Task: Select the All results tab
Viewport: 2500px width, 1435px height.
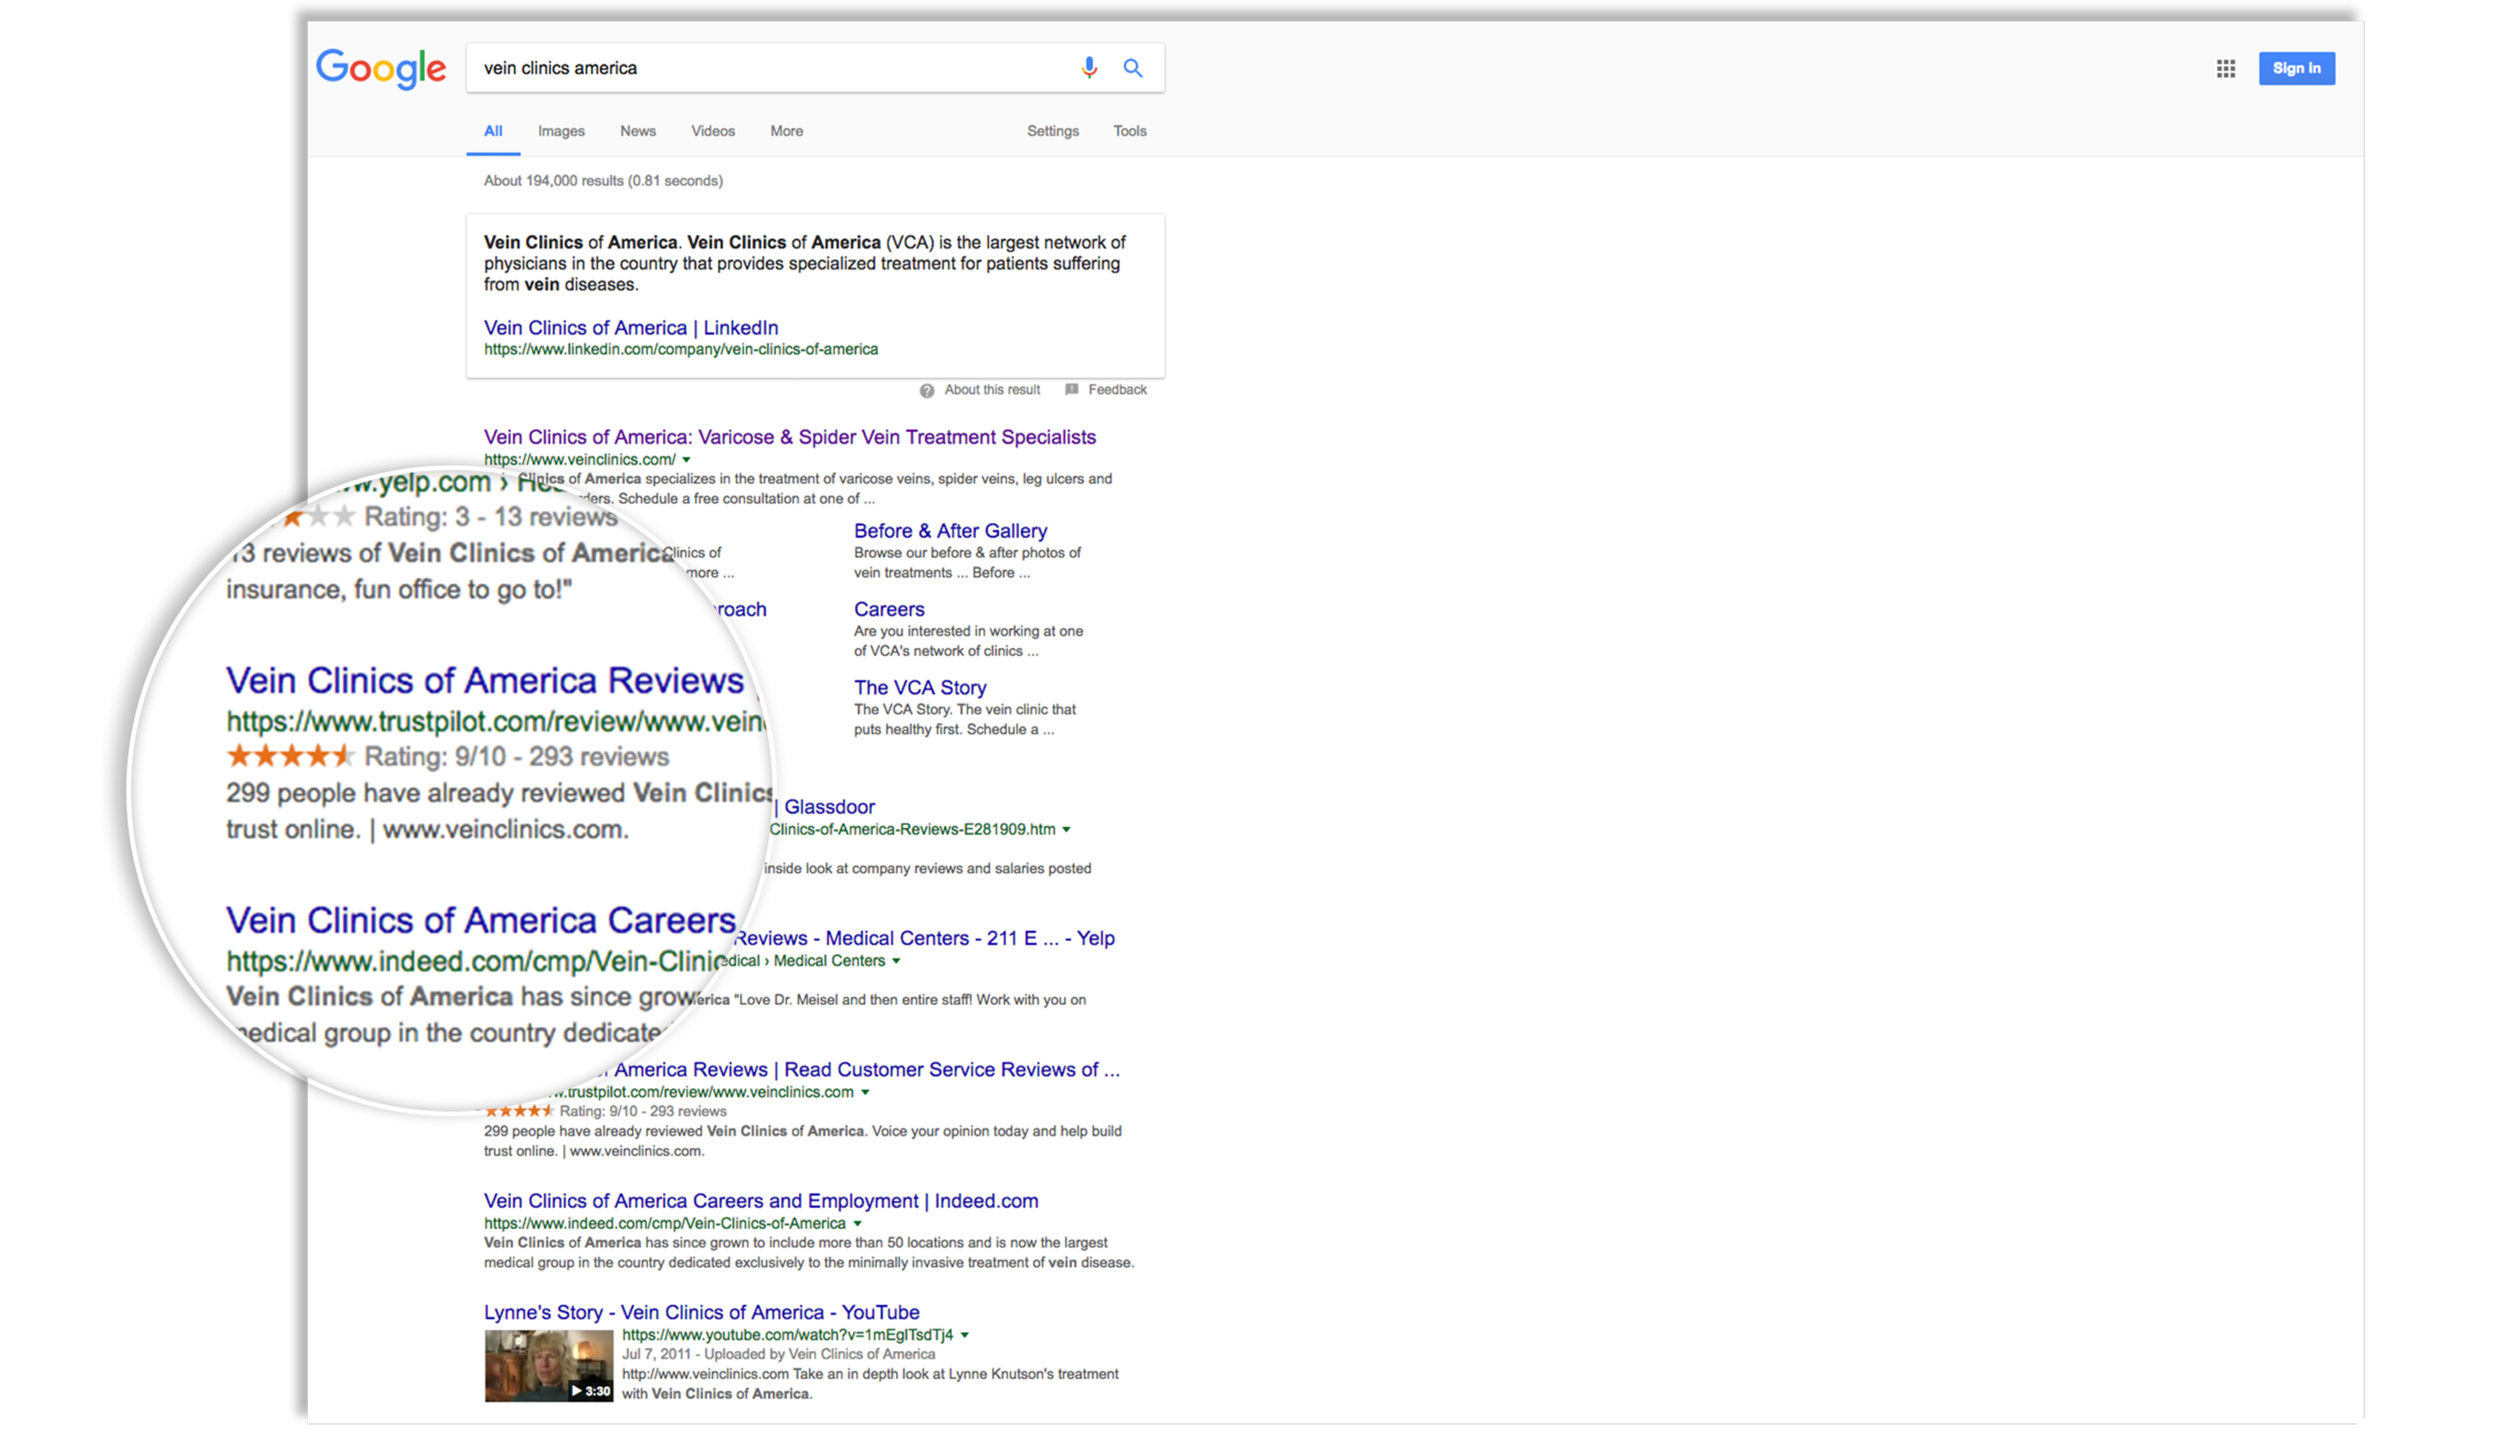Action: pyautogui.click(x=493, y=131)
